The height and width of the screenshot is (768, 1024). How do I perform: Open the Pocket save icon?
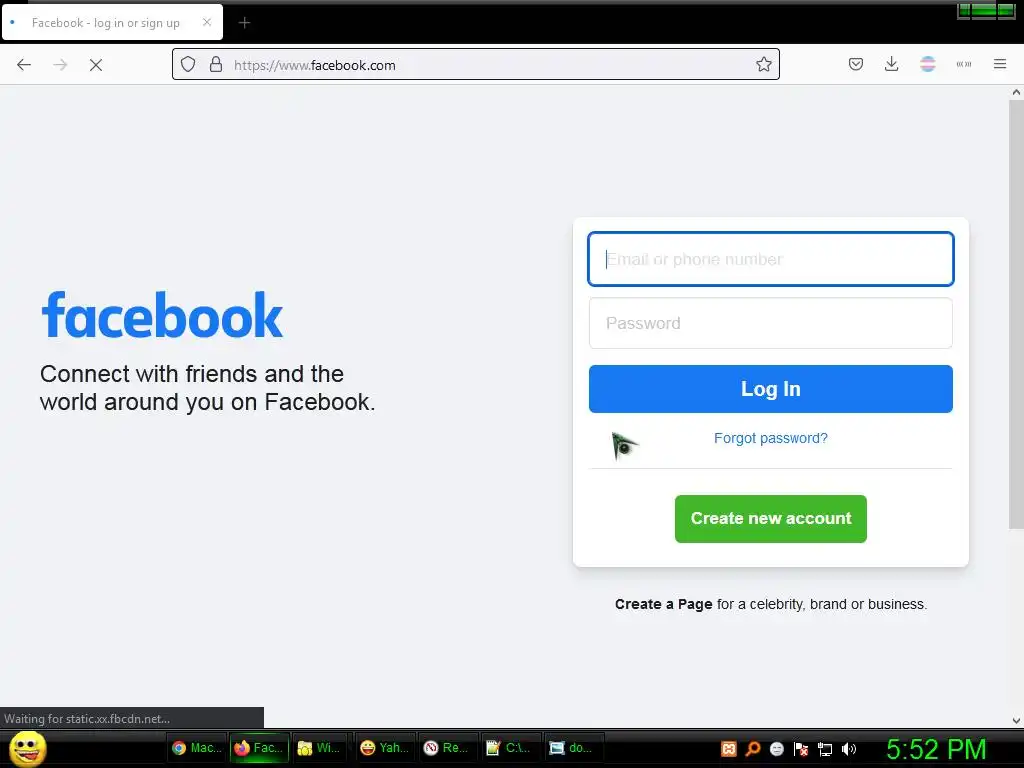(856, 64)
